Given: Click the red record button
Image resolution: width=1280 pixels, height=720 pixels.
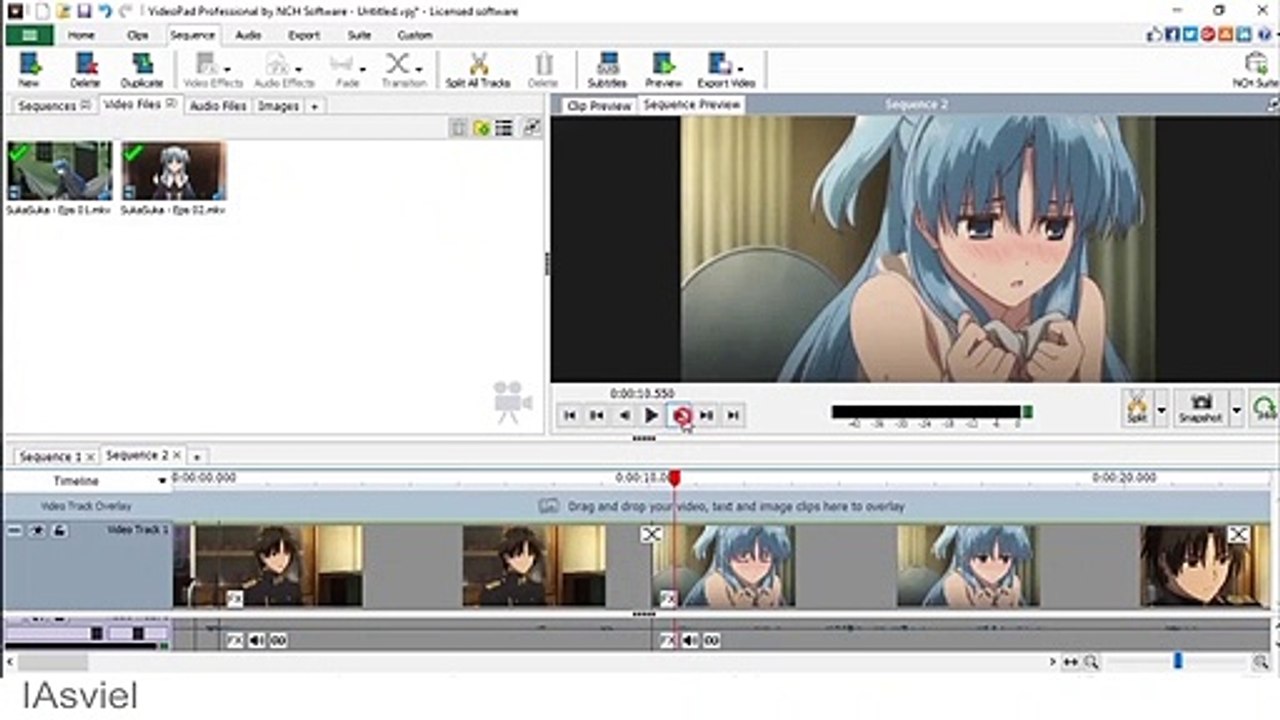Looking at the screenshot, I should click(x=681, y=415).
